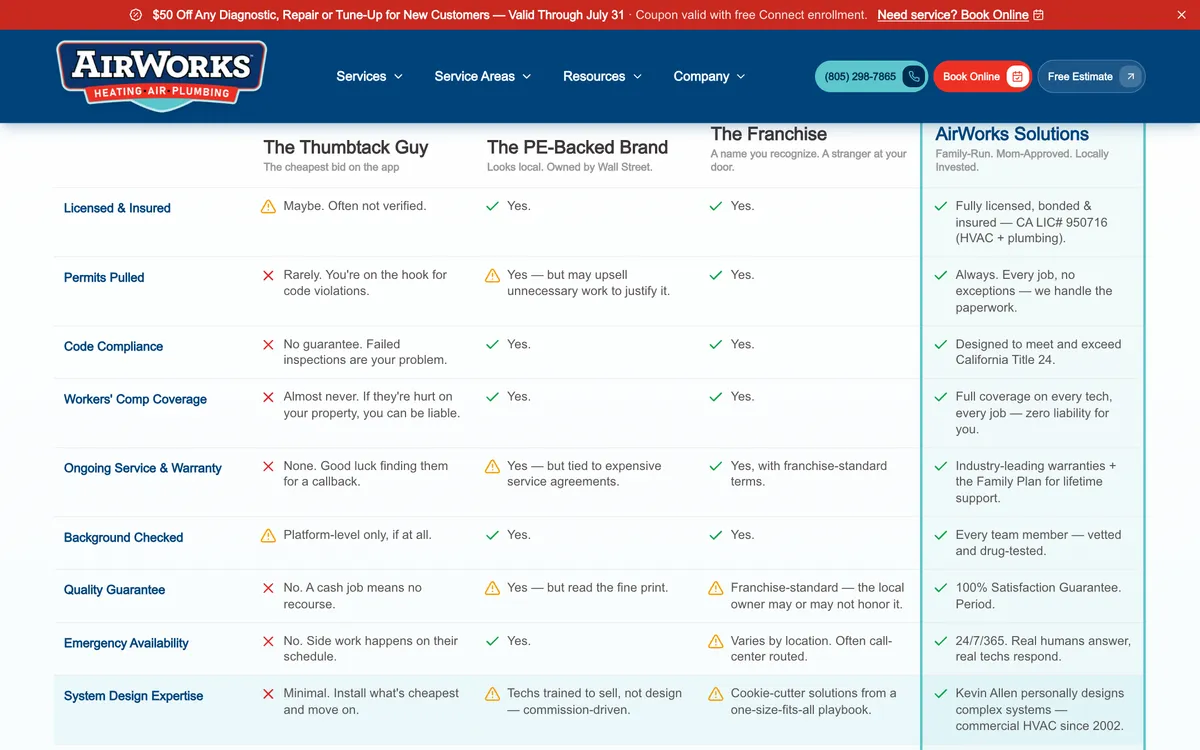The height and width of the screenshot is (750, 1200).
Task: Click the AirWorks Solutions column heading
Action: click(x=1012, y=134)
